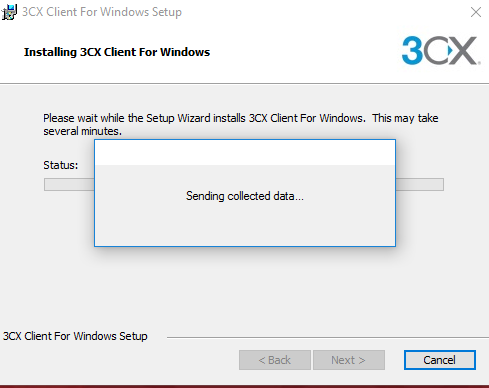Cancel the 3CX Client installation
The width and height of the screenshot is (489, 388).
440,360
